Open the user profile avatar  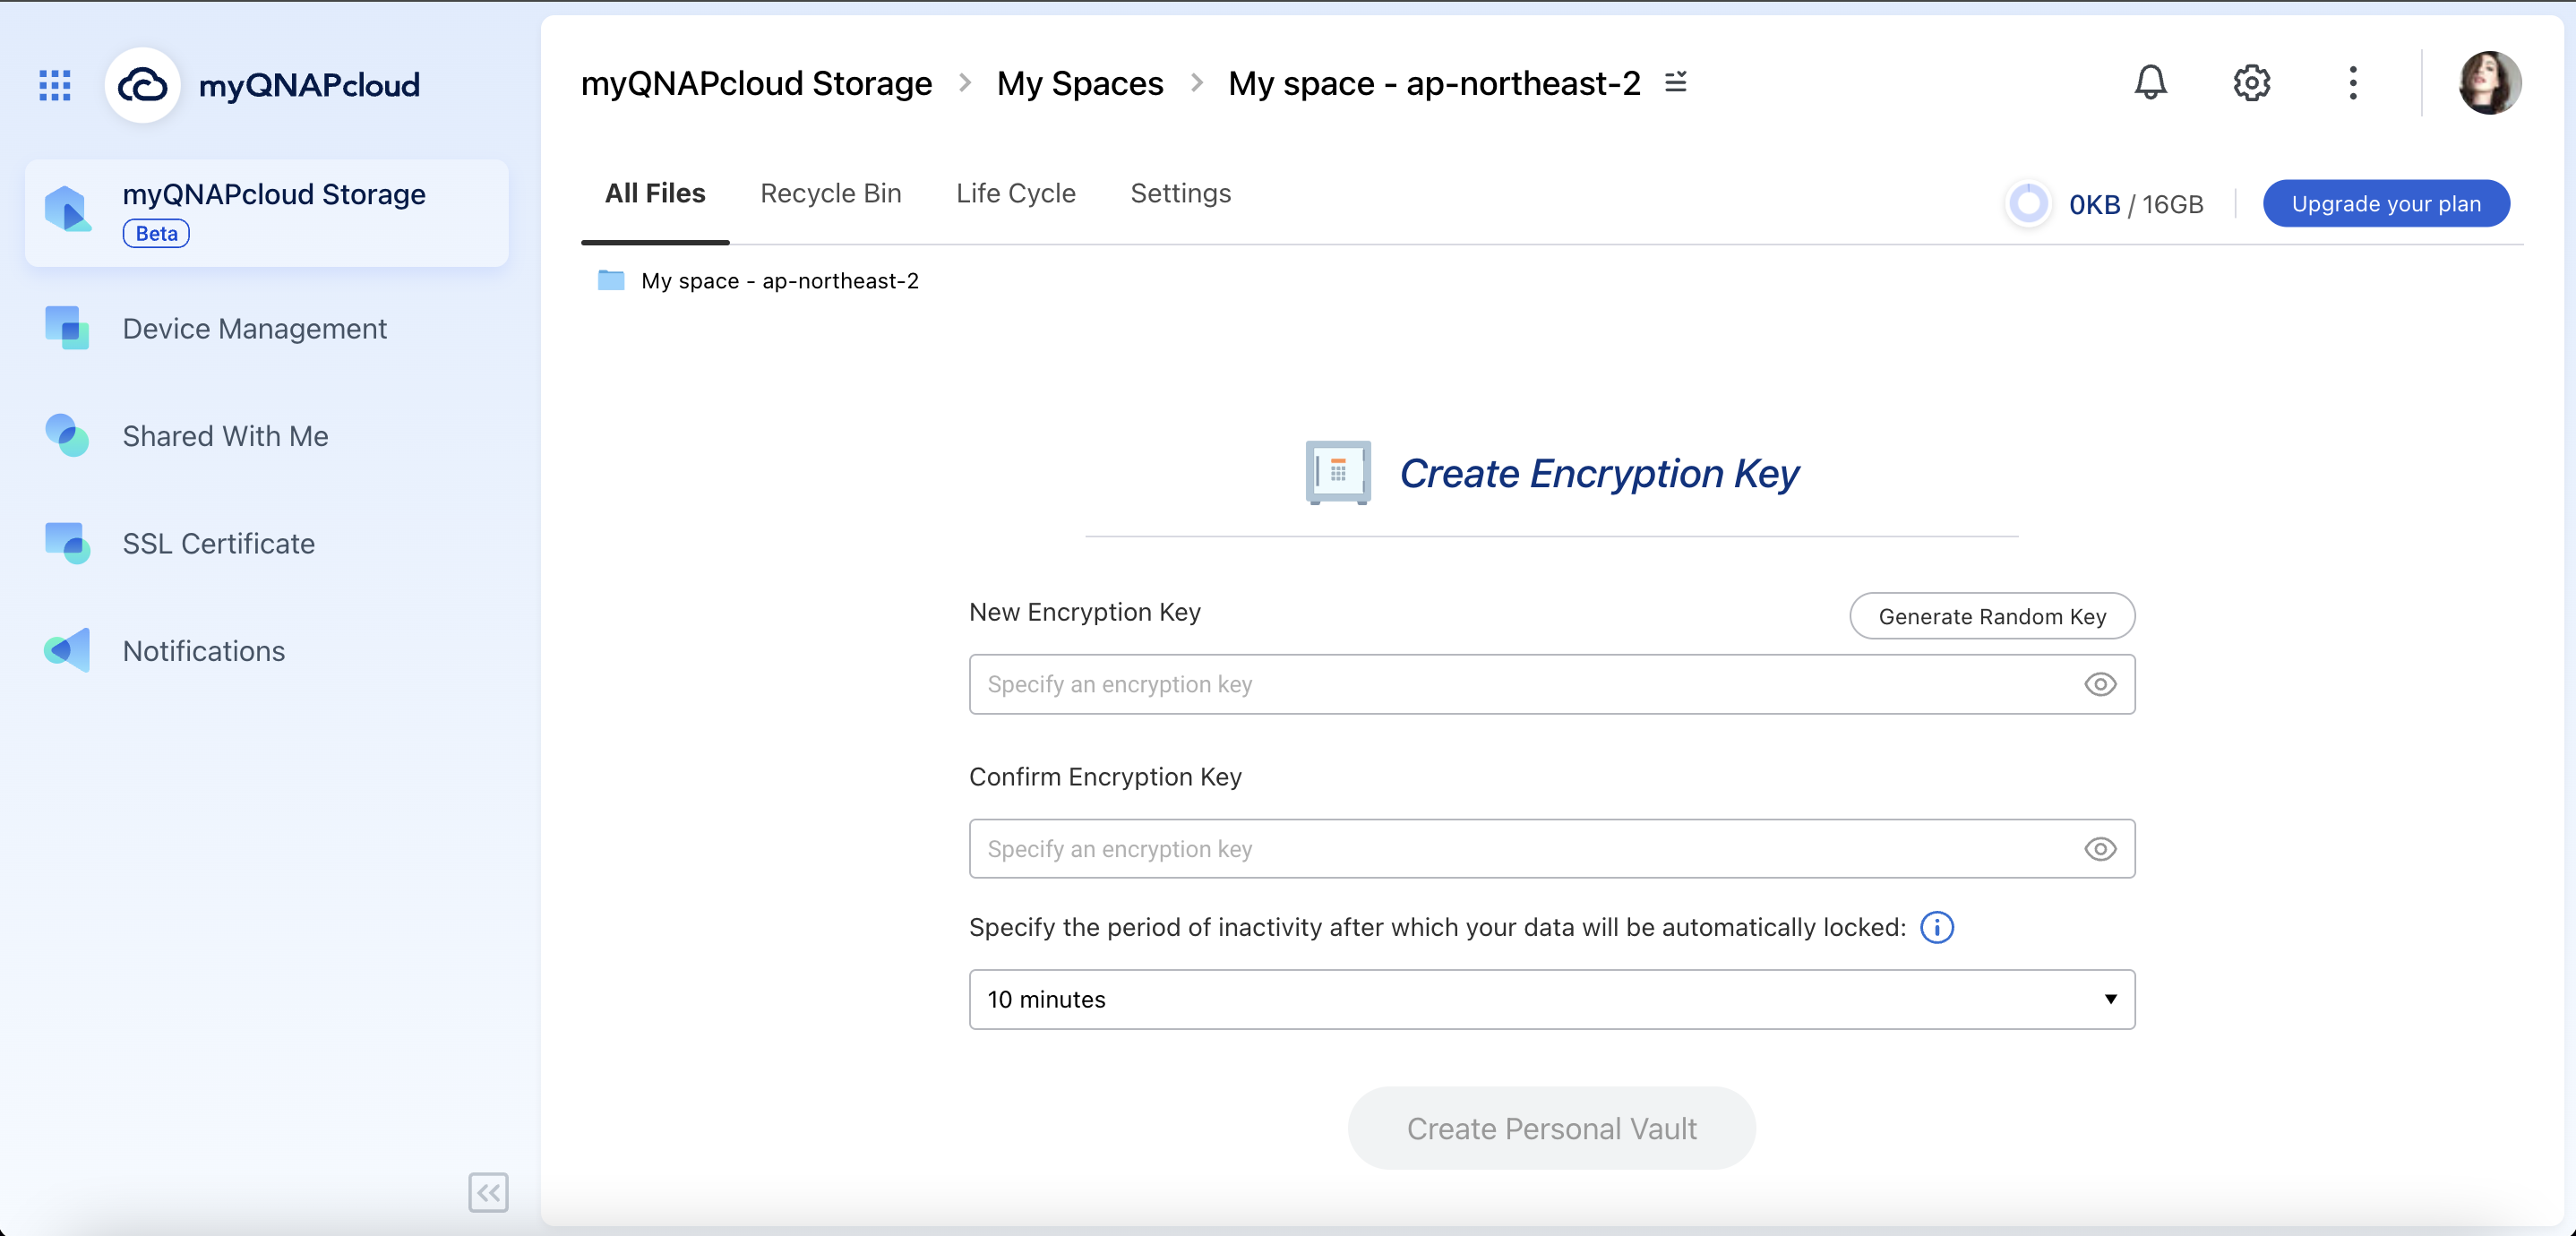point(2489,82)
